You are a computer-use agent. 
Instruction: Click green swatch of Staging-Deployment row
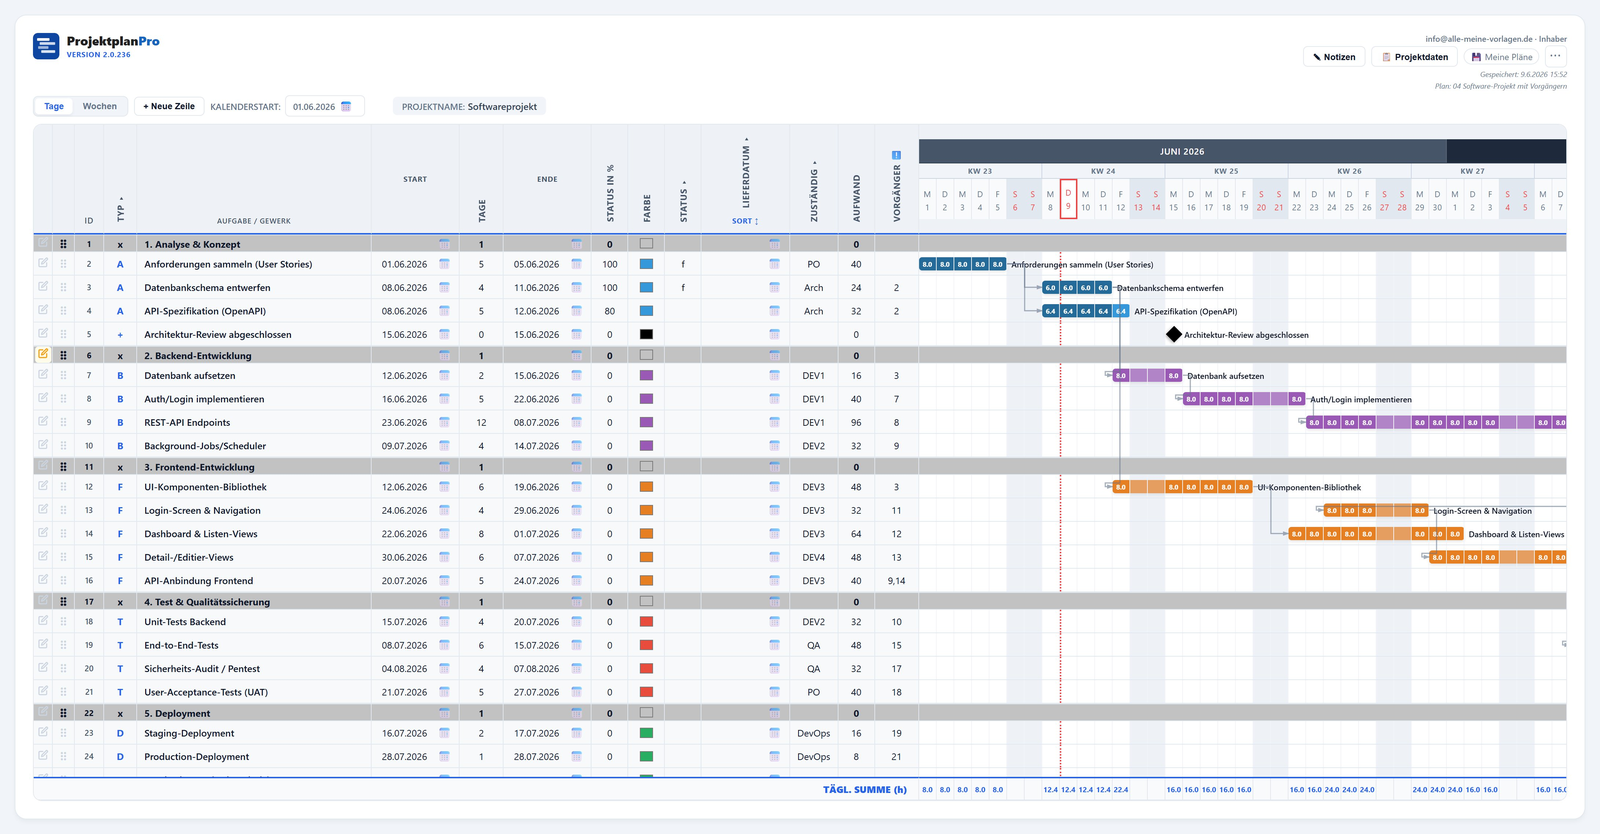[646, 733]
